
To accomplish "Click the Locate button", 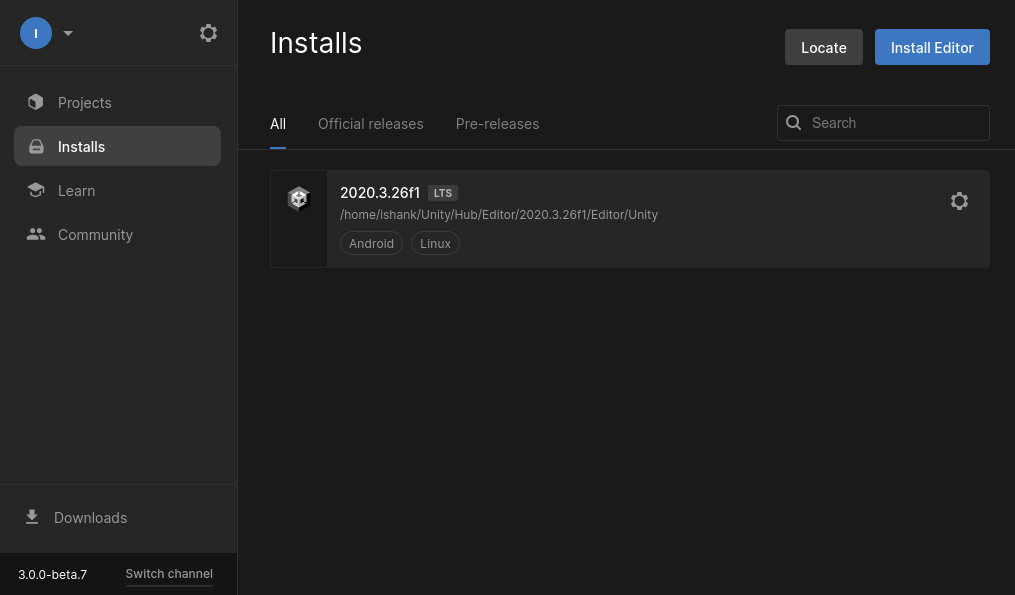I will click(823, 47).
